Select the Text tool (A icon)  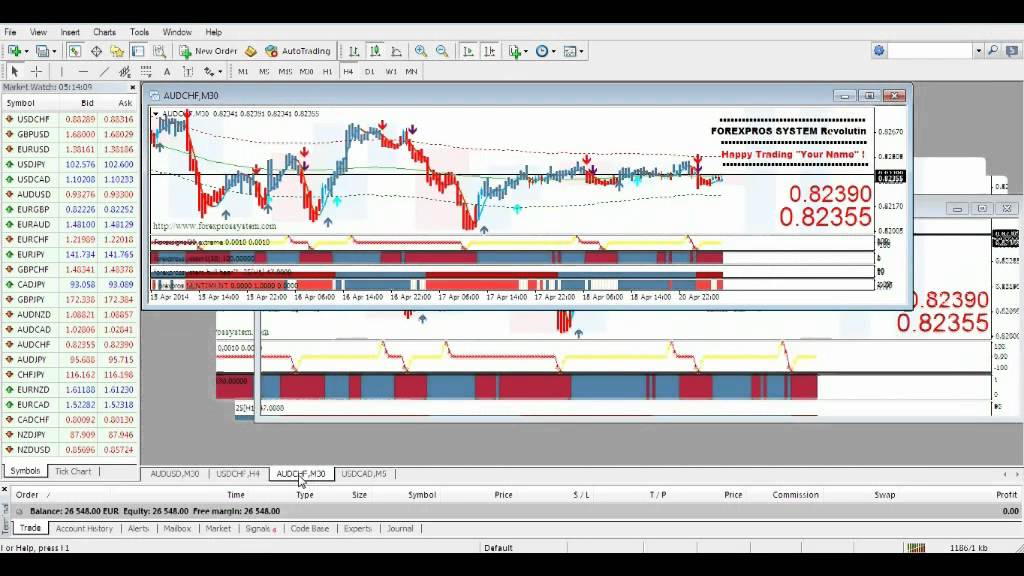click(167, 71)
